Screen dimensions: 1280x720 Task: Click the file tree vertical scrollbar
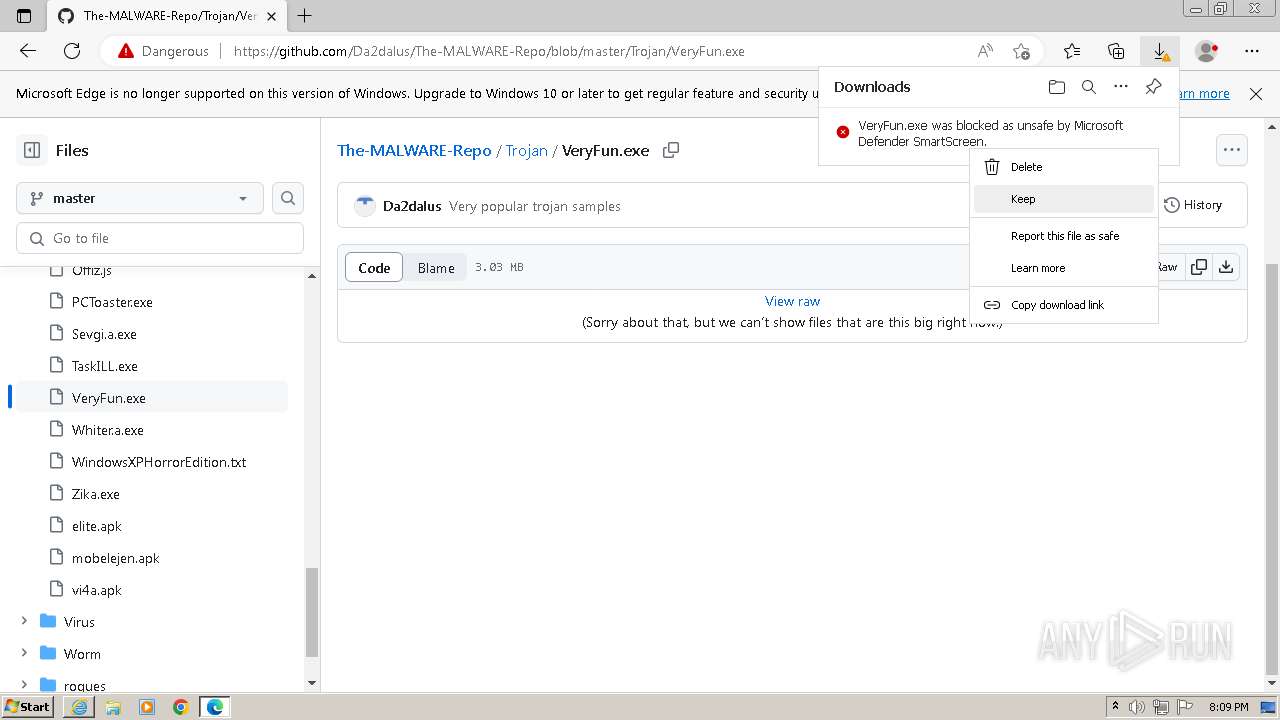pyautogui.click(x=311, y=611)
